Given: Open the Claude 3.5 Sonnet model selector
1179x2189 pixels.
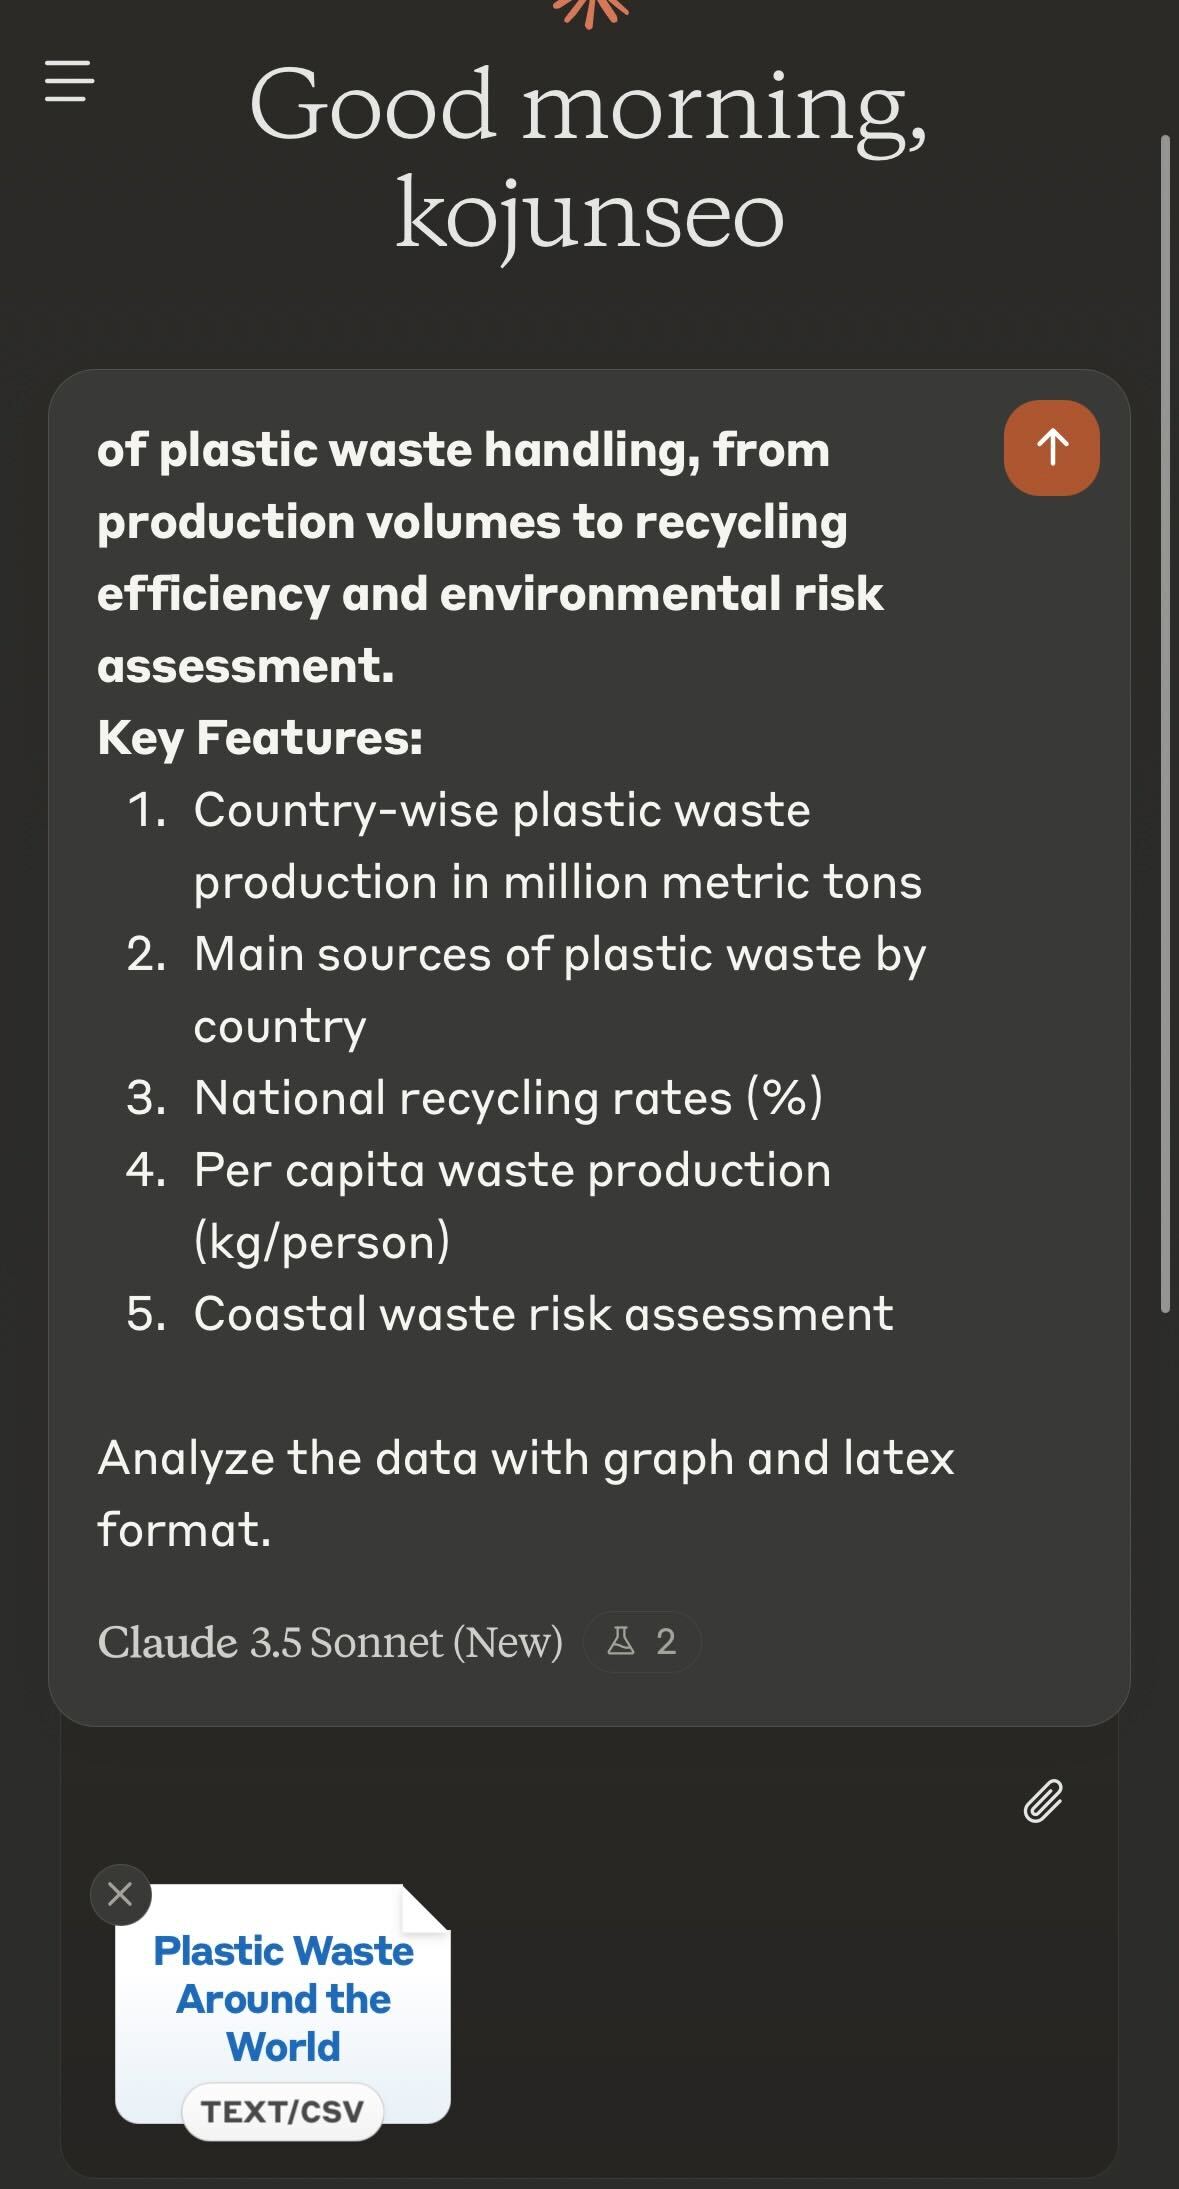Looking at the screenshot, I should click(330, 1642).
